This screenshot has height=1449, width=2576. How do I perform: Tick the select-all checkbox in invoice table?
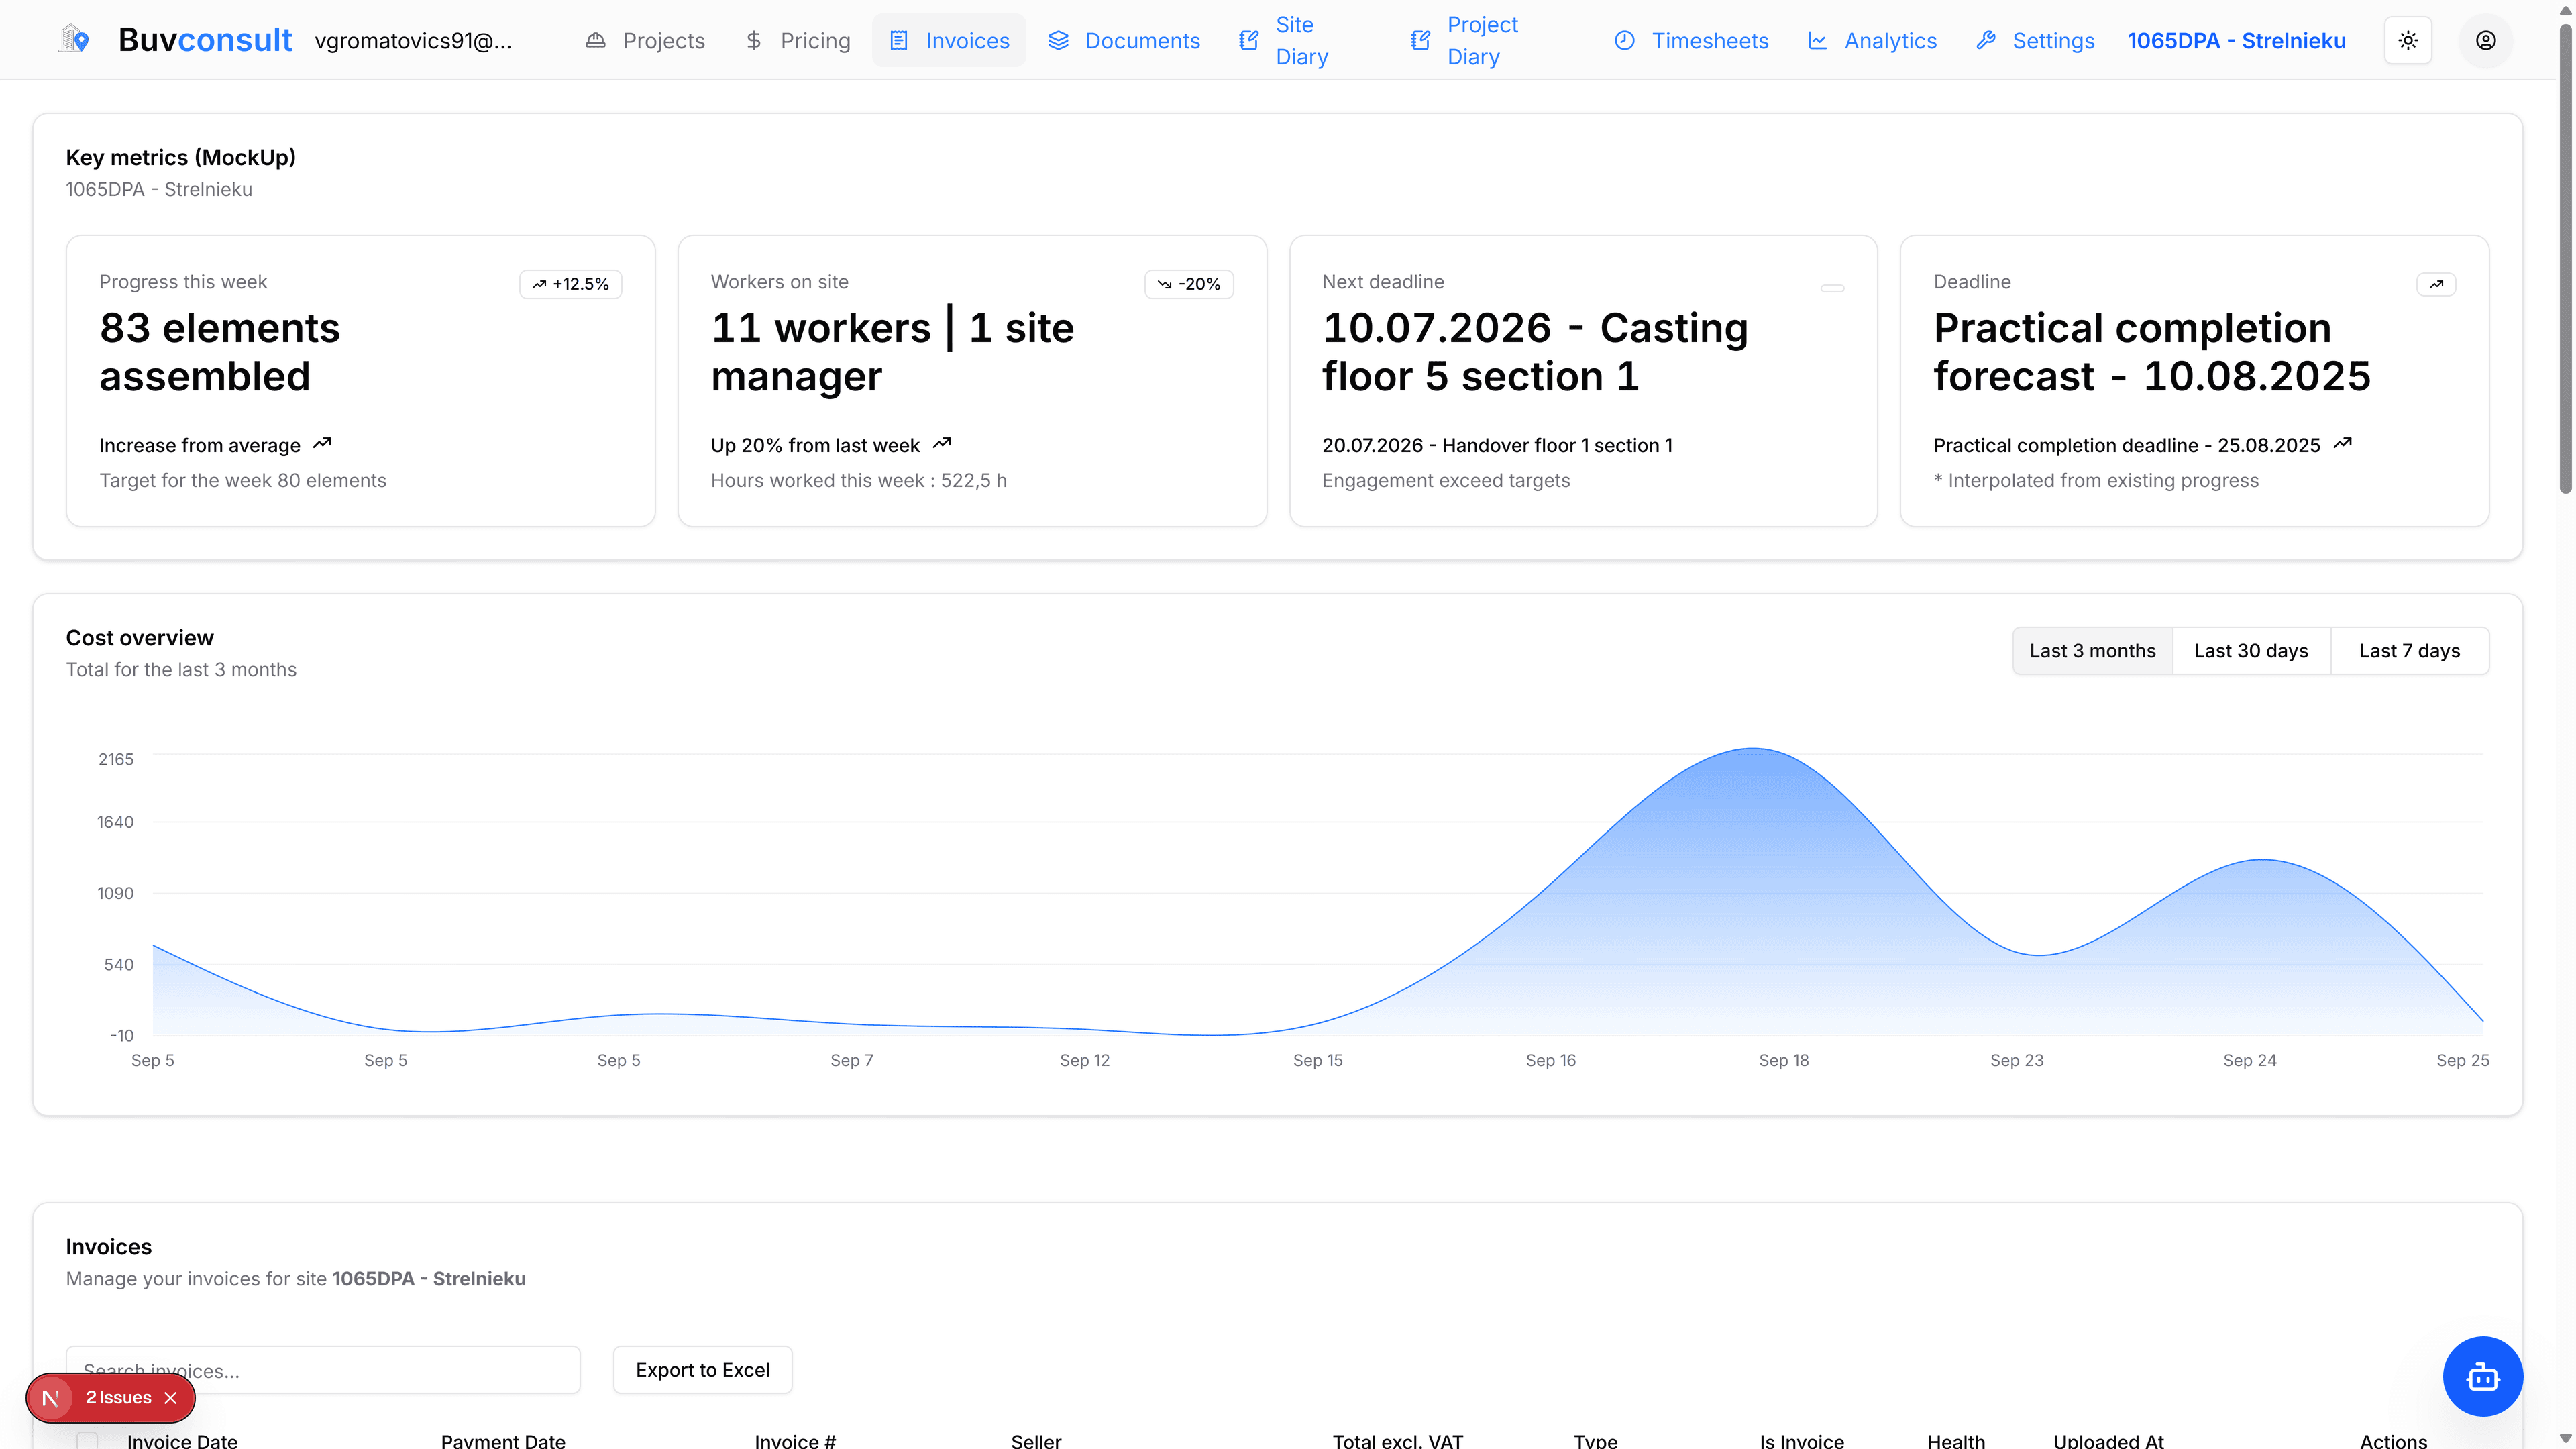(x=87, y=1440)
